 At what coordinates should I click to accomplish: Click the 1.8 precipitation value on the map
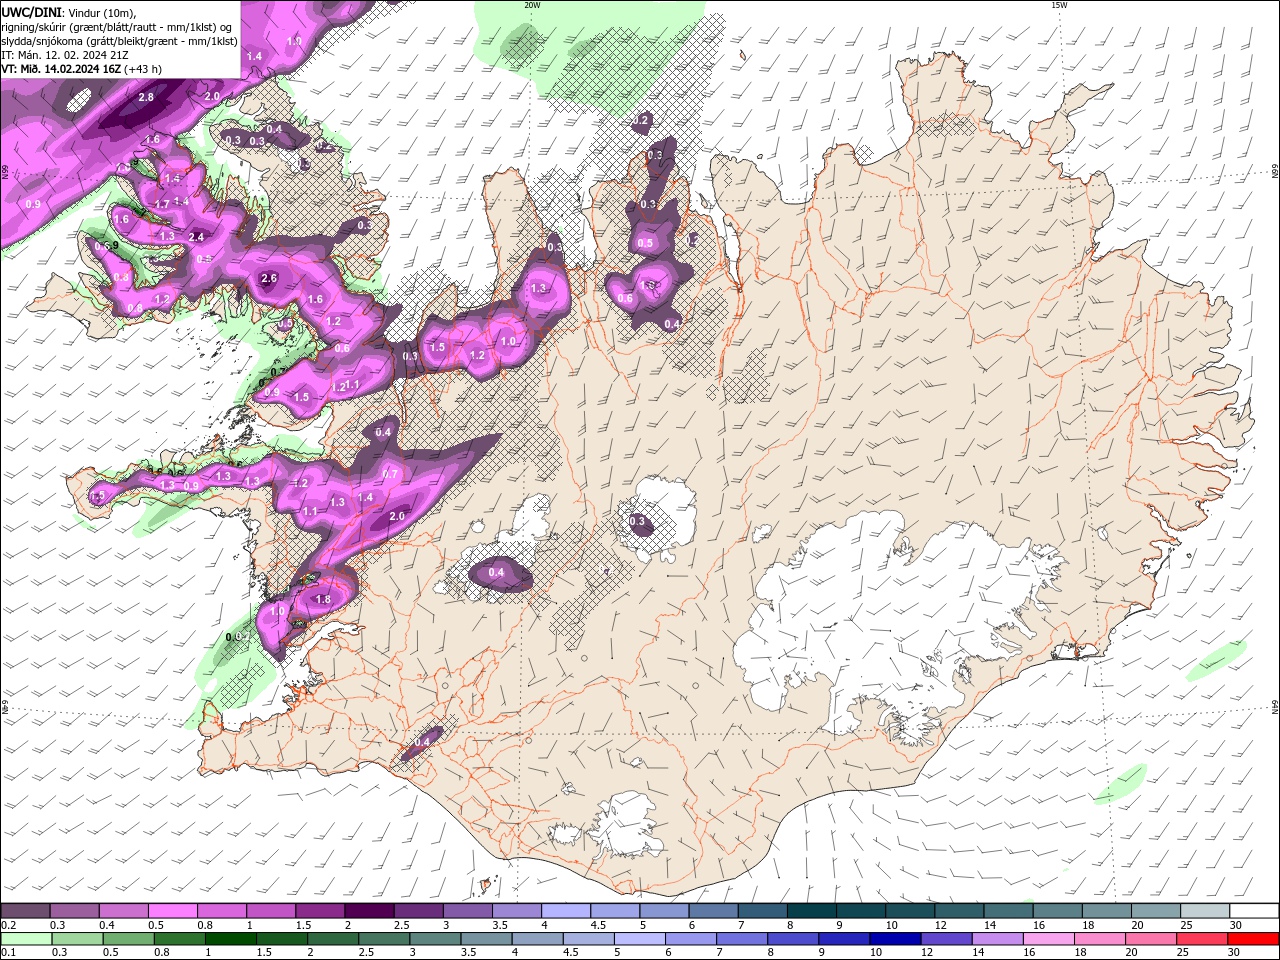[323, 600]
